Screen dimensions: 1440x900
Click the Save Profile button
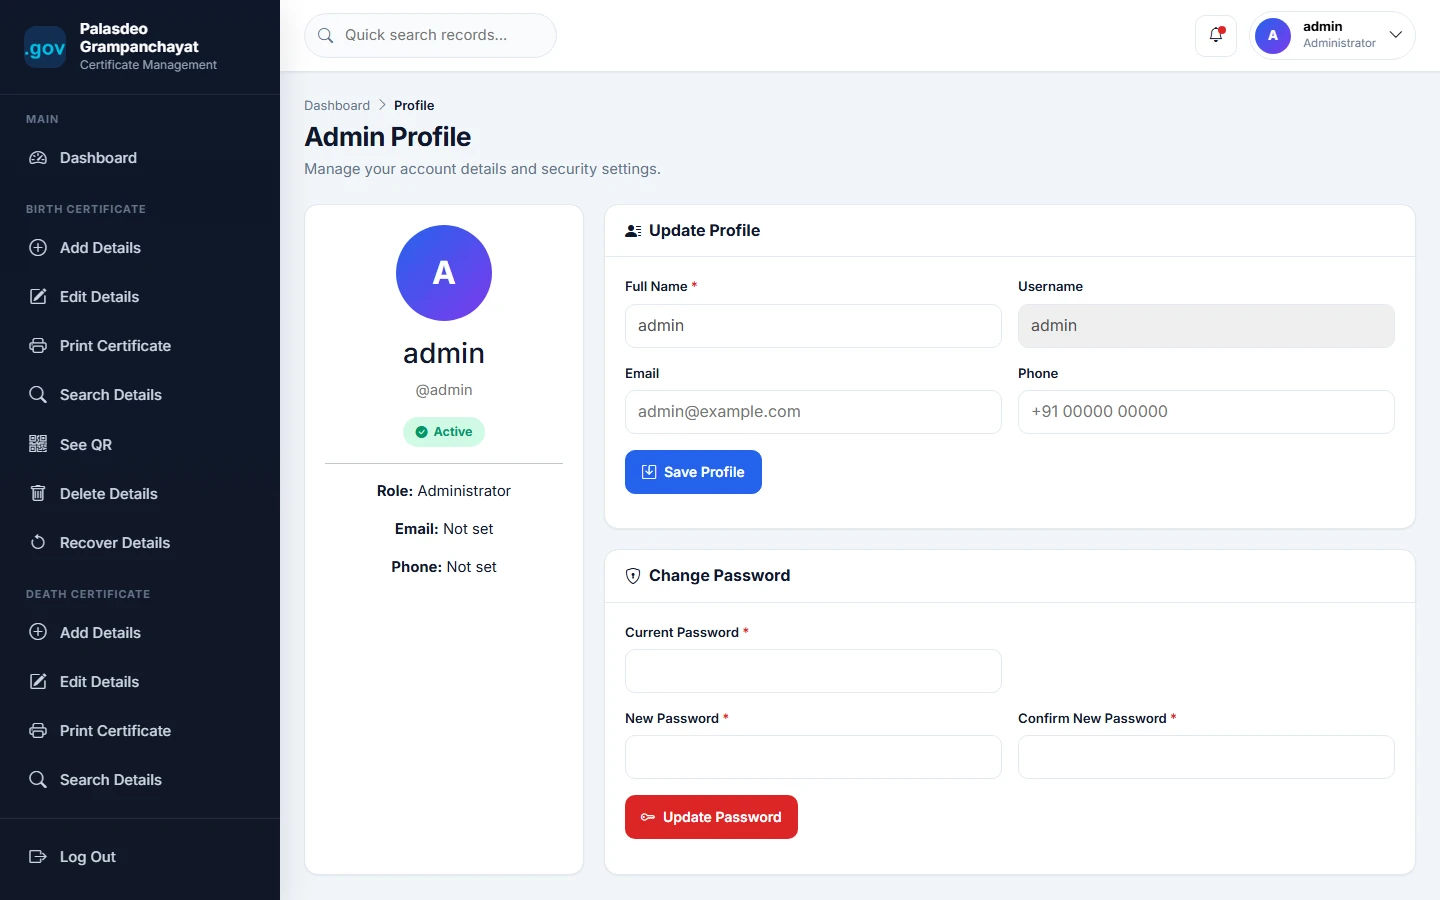(693, 472)
